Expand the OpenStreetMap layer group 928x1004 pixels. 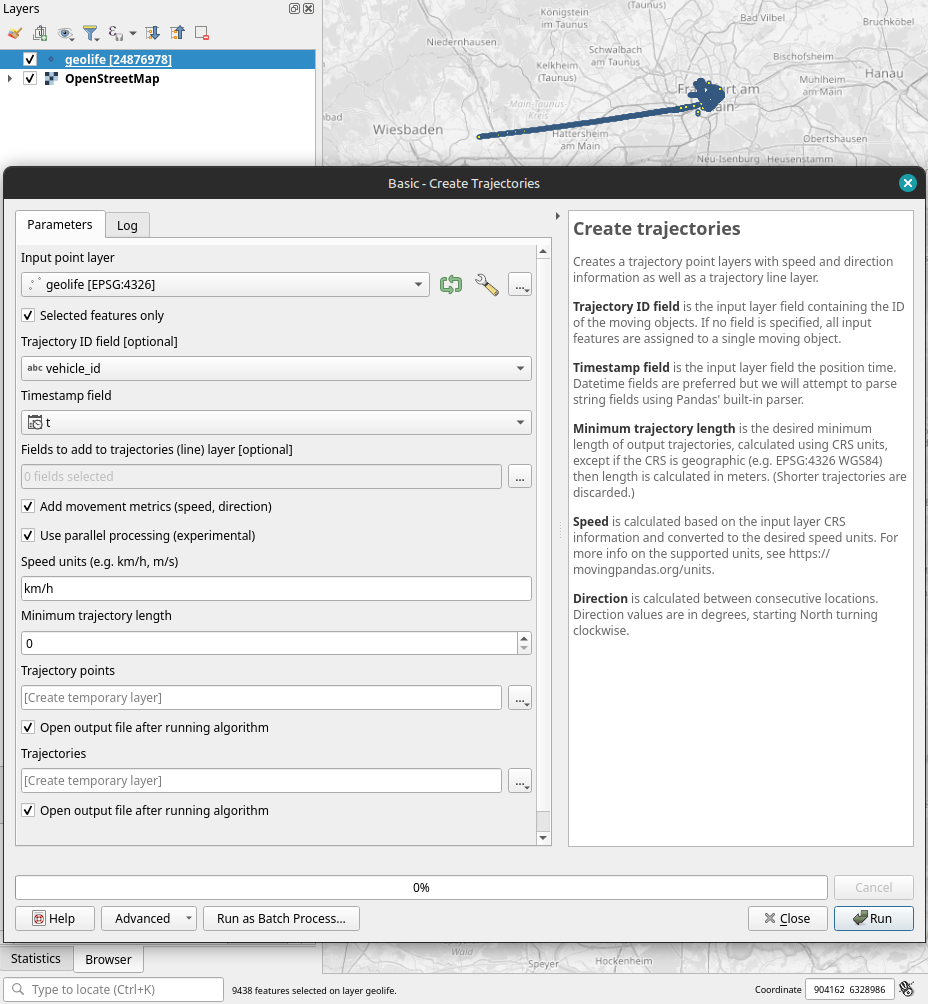point(10,79)
